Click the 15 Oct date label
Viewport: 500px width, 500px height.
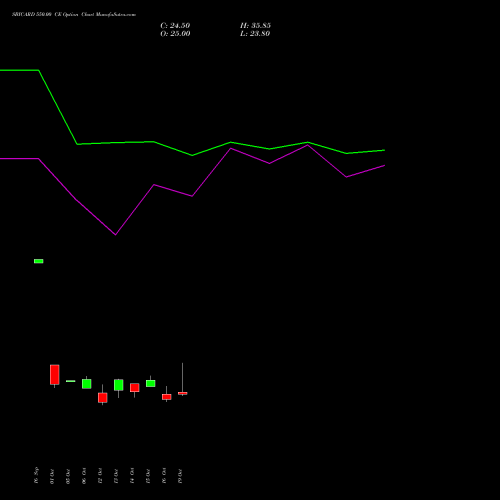click(x=148, y=476)
